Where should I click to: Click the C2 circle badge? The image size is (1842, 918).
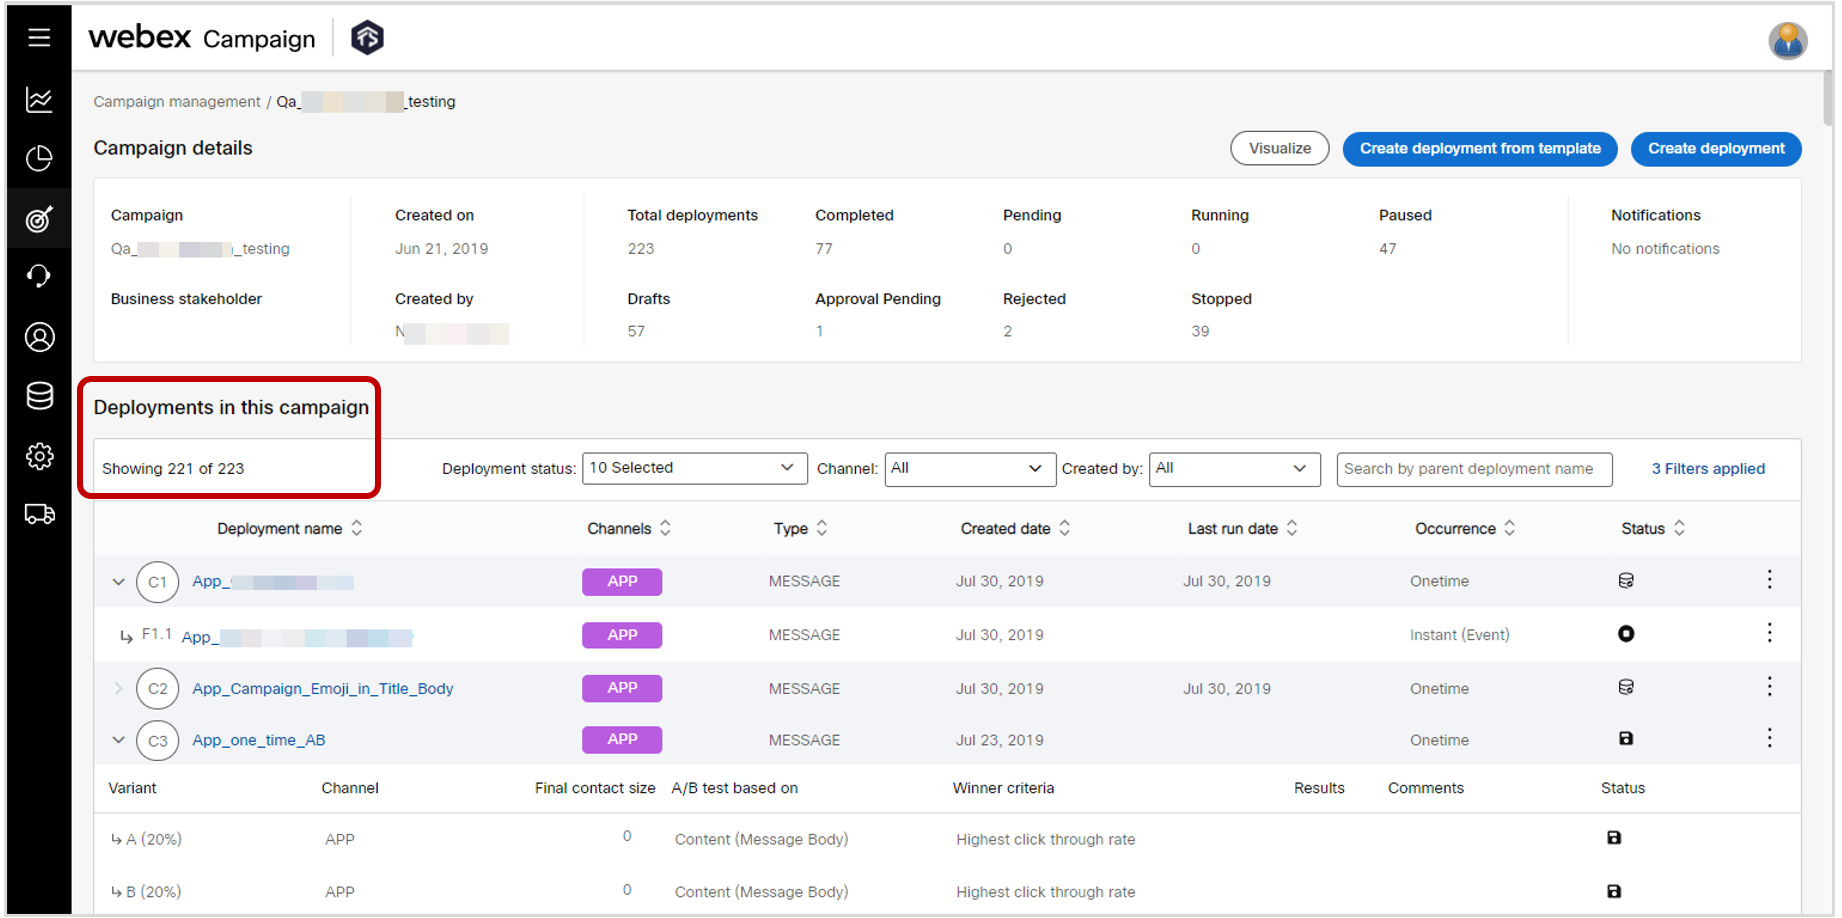tap(157, 689)
